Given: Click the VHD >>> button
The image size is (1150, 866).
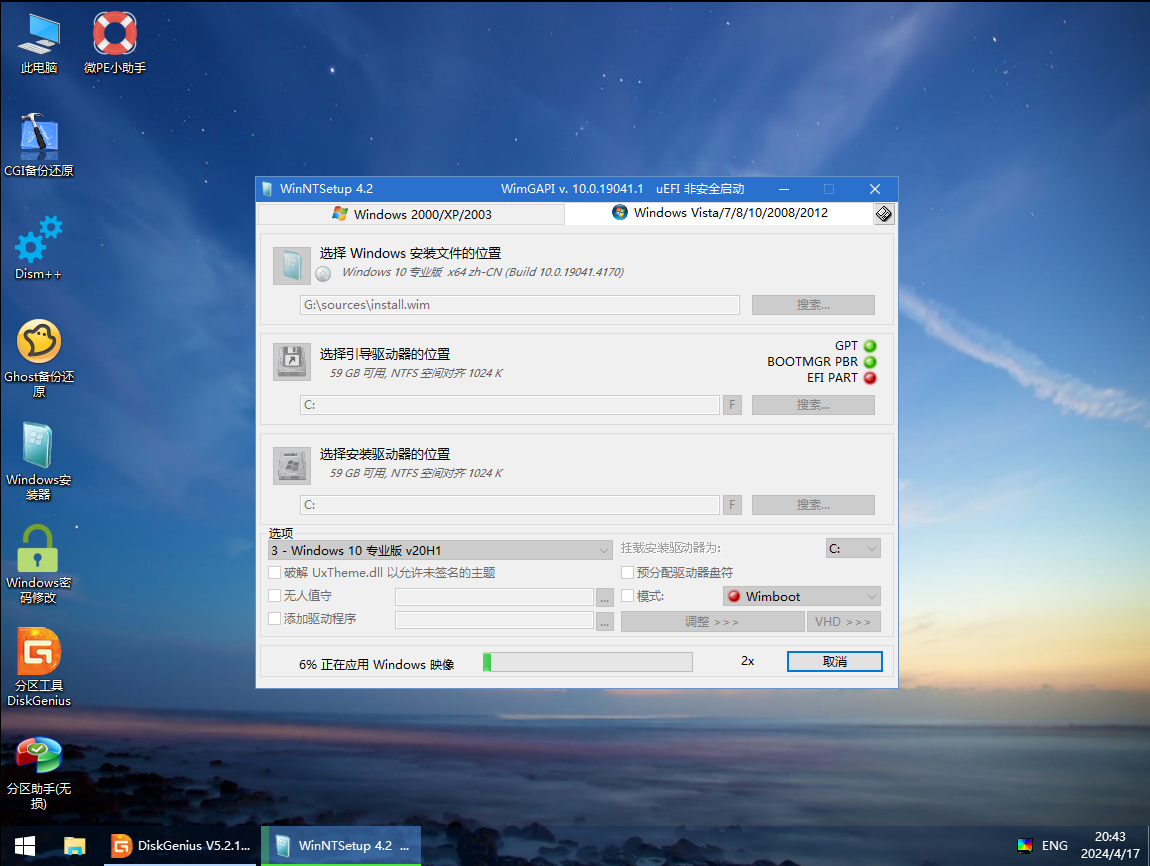Looking at the screenshot, I should click(x=843, y=622).
